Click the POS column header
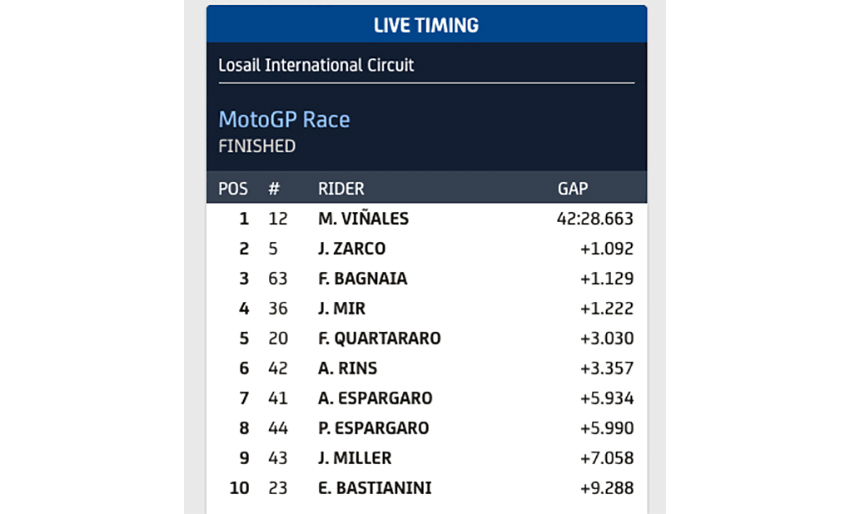The image size is (850, 514). [233, 188]
